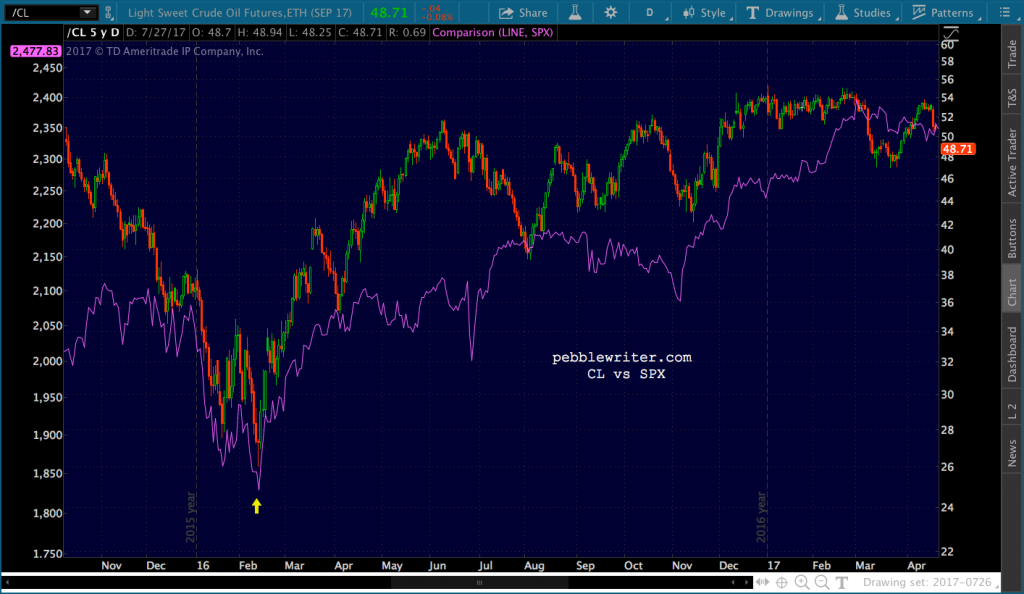Image resolution: width=1024 pixels, height=594 pixels.
Task: Click the O: 48.7 open value
Action: (212, 32)
